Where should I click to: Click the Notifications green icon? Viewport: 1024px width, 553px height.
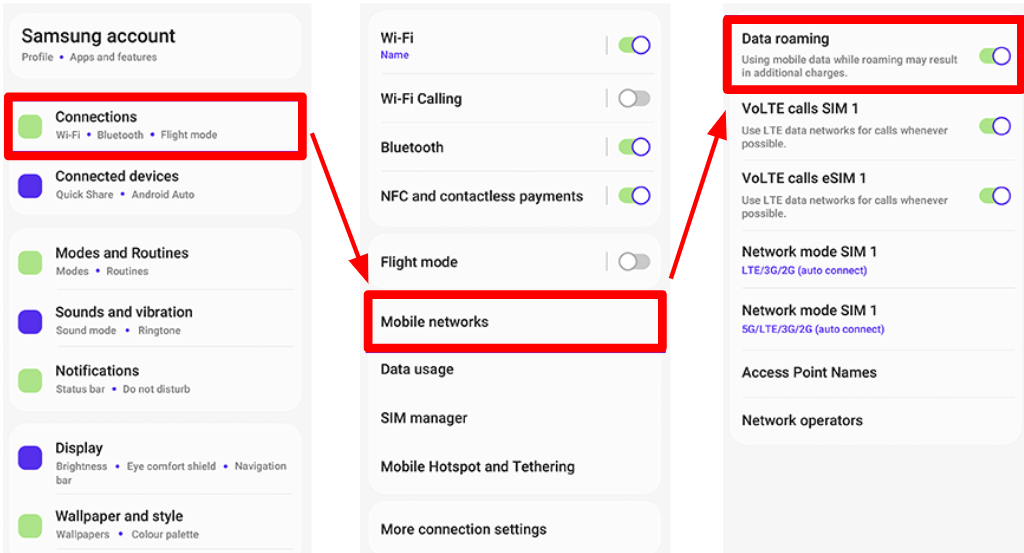point(30,380)
